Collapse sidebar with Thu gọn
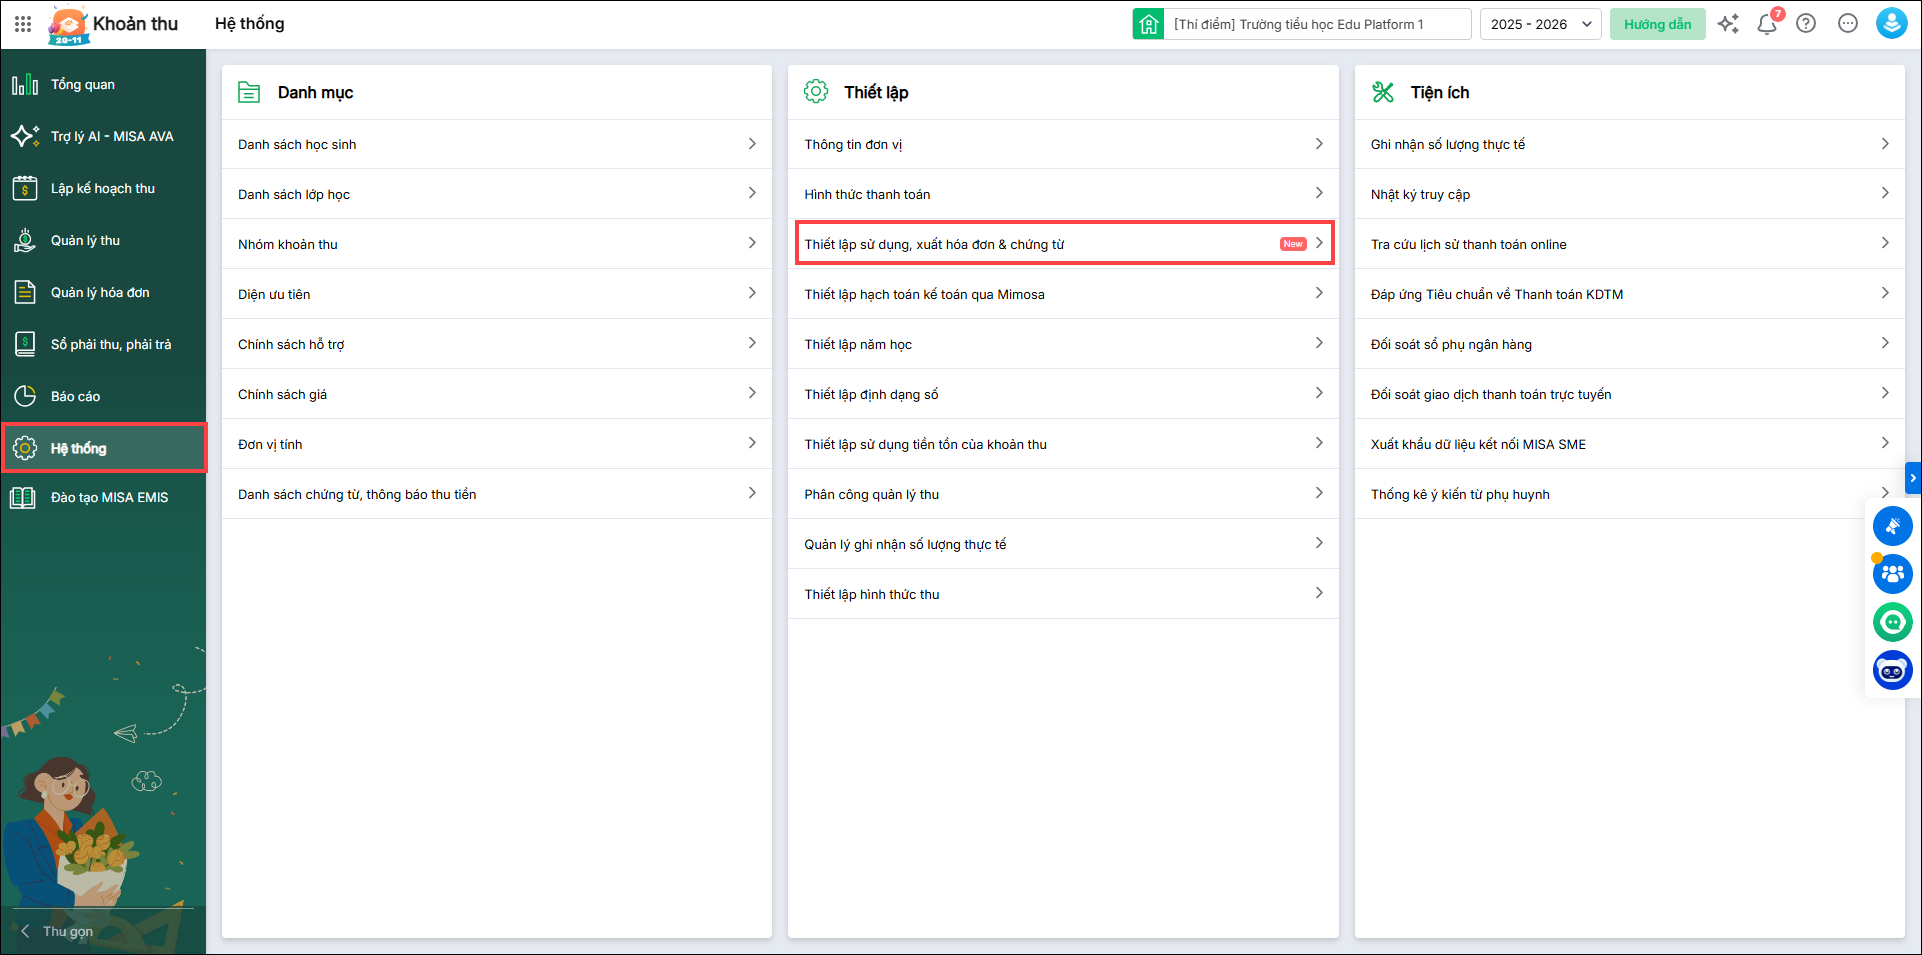Viewport: 1922px width, 955px height. click(58, 931)
